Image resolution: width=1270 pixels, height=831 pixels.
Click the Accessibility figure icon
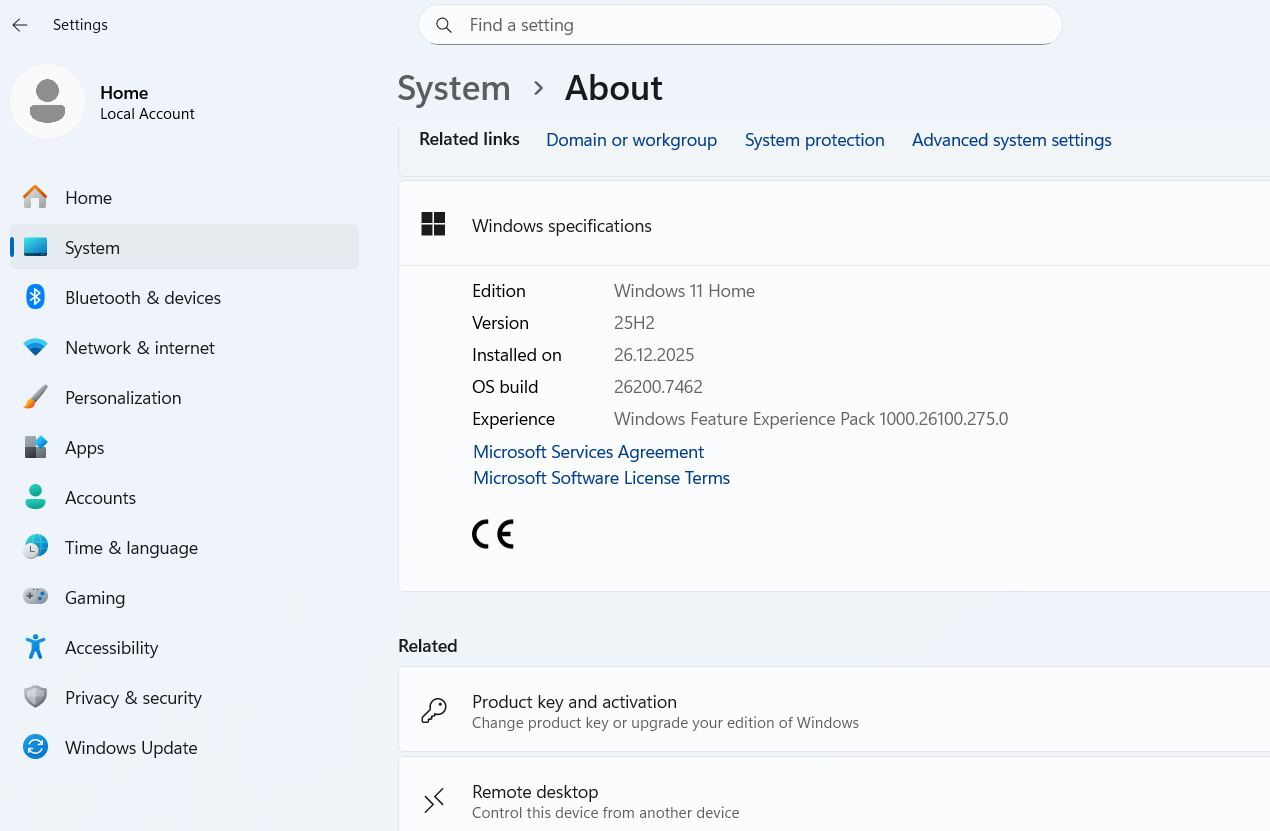(36, 647)
